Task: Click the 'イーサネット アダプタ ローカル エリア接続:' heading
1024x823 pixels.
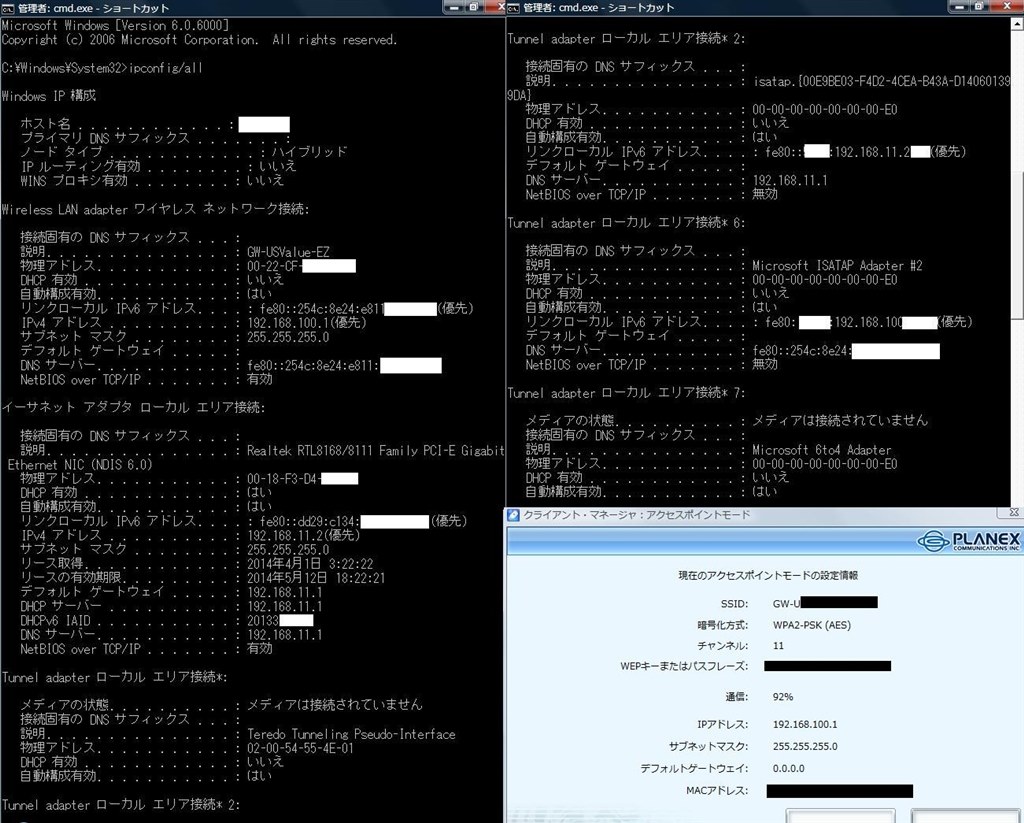Action: (133, 408)
